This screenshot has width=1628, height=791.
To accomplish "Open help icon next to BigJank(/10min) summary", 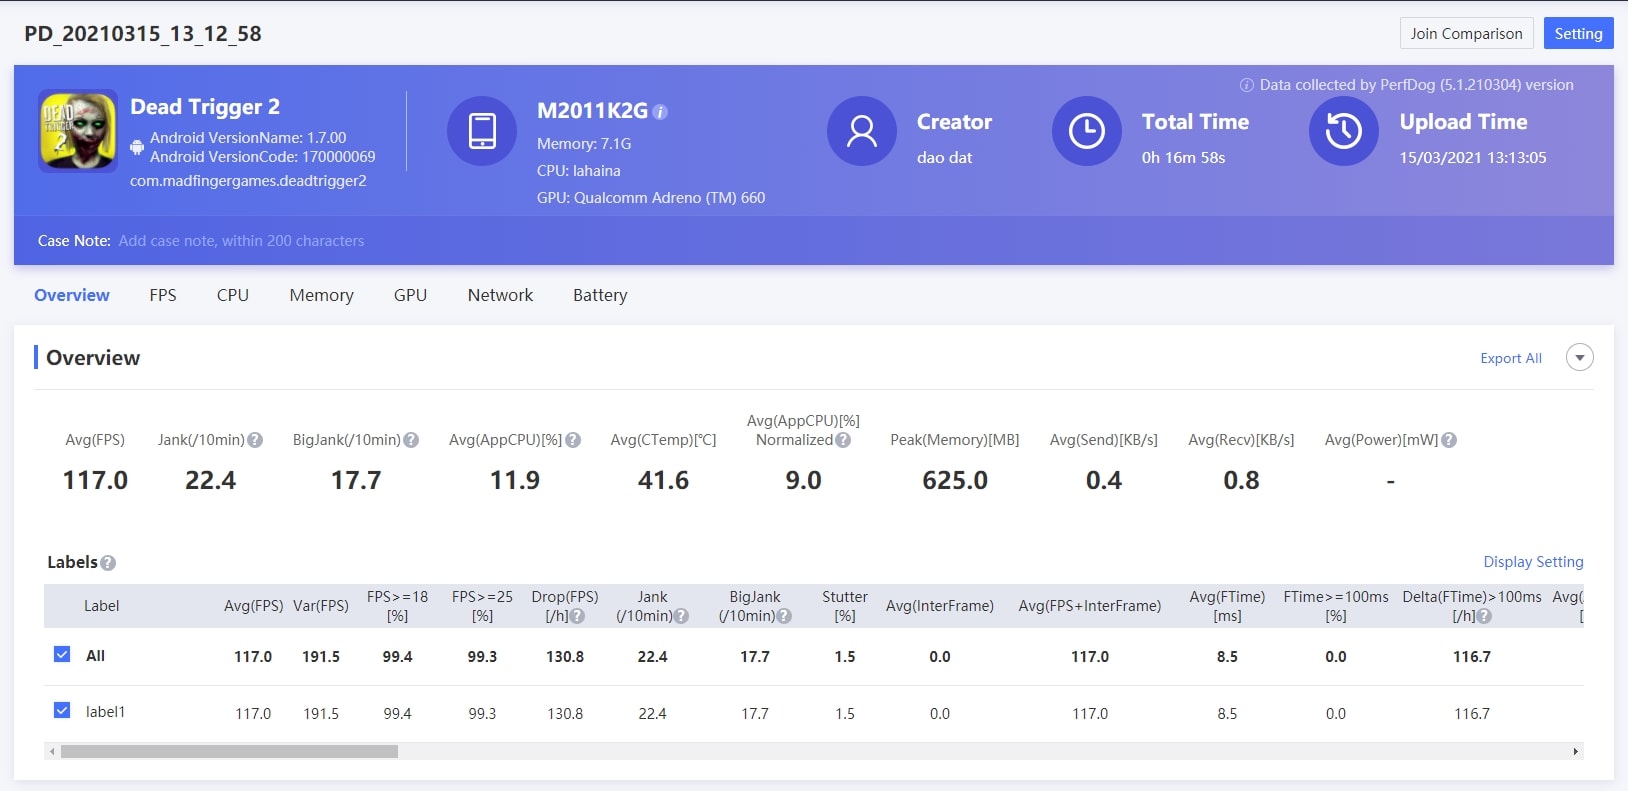I will pyautogui.click(x=411, y=440).
